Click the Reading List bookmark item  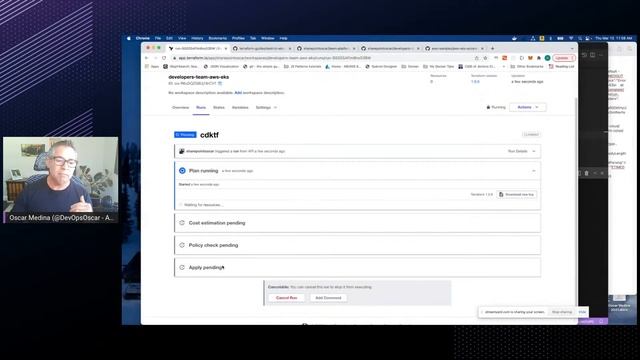[x=562, y=66]
